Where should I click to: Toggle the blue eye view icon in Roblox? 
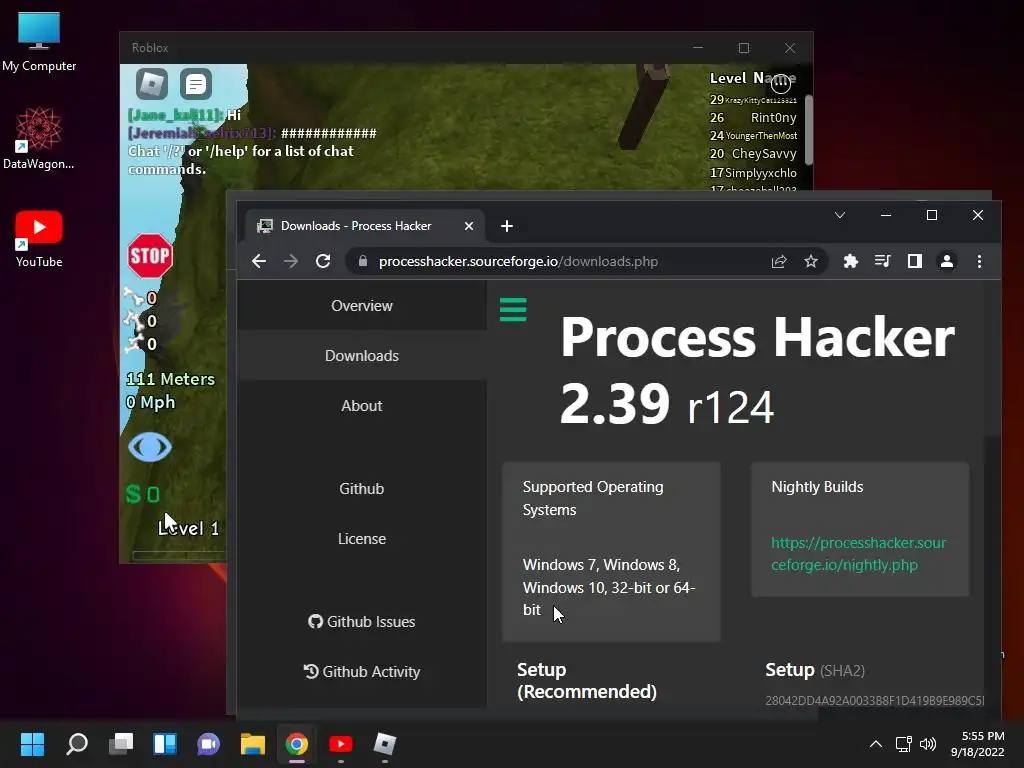[150, 447]
